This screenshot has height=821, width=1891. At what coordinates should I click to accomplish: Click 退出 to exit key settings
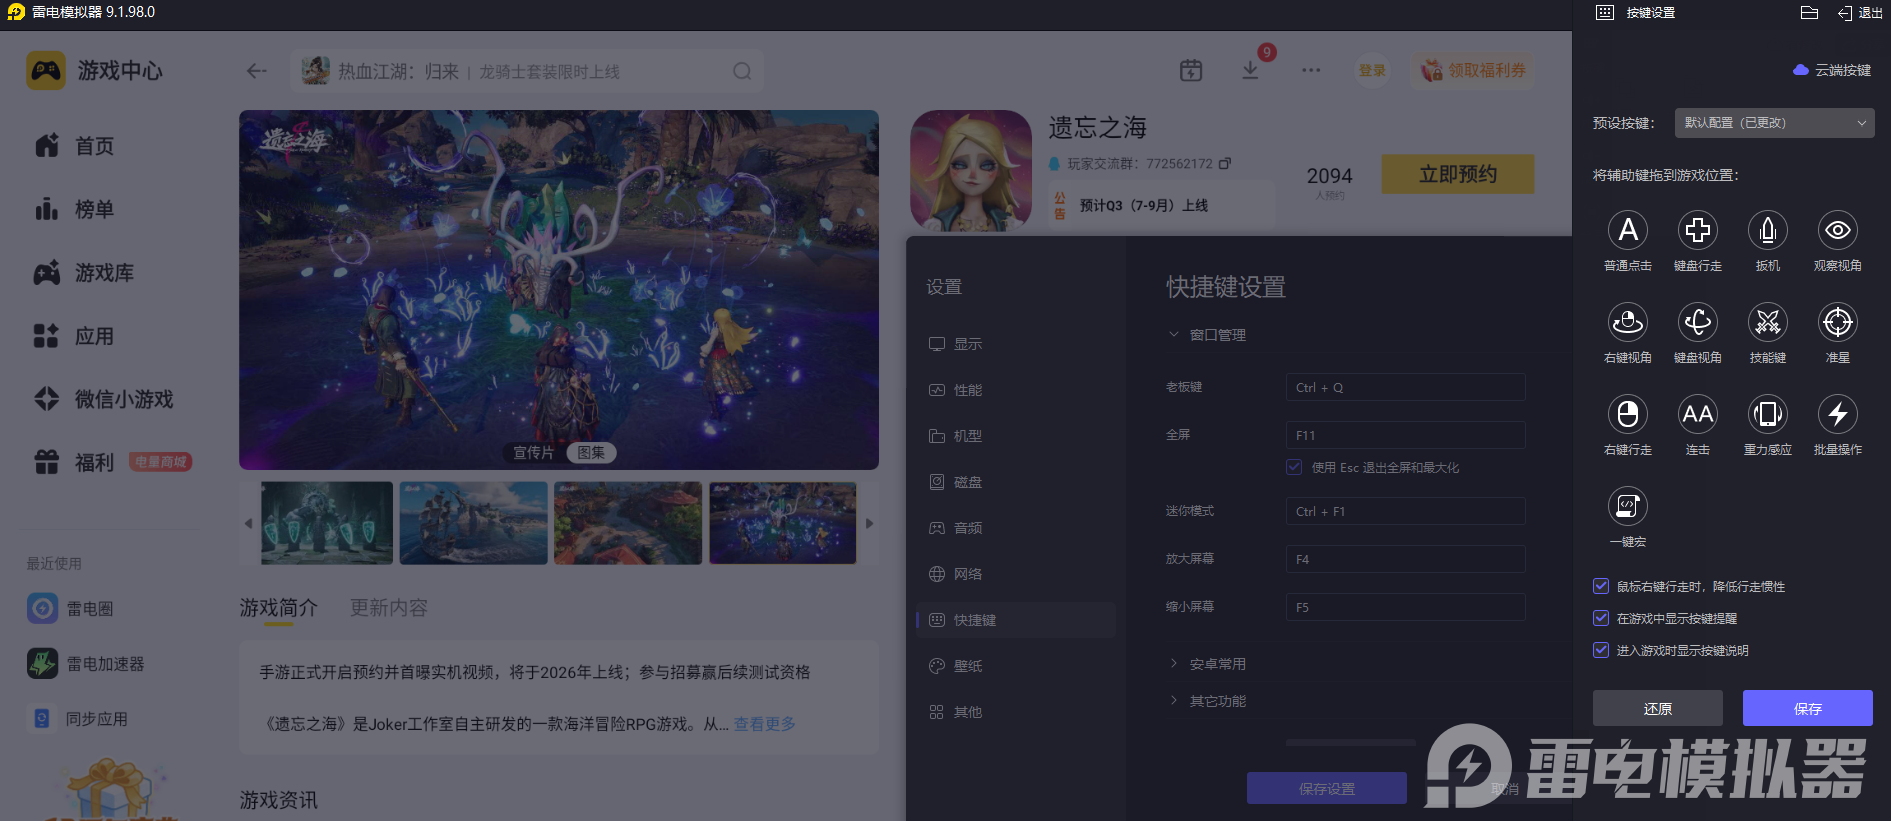point(1860,13)
